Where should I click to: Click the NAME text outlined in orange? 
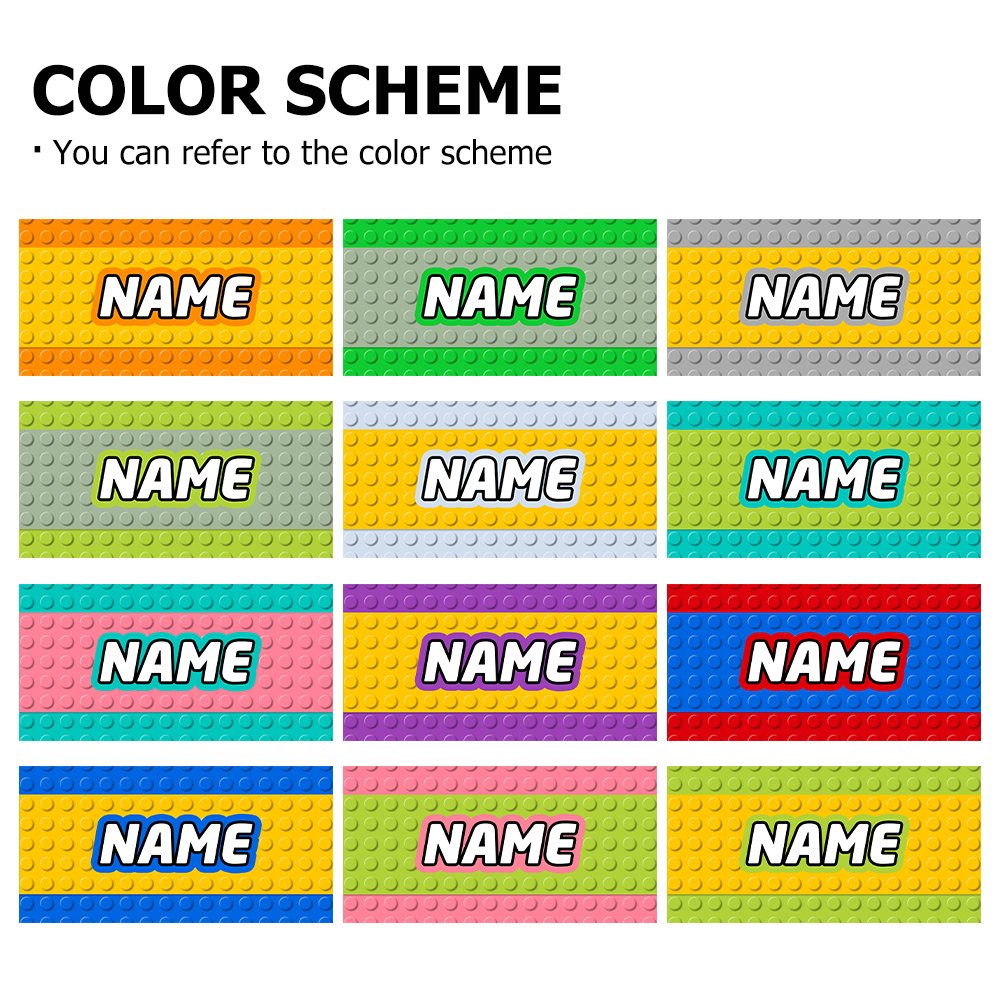point(175,297)
